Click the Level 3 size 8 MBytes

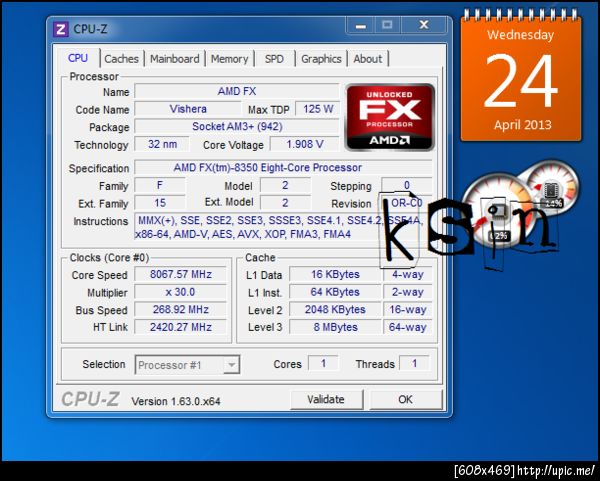click(x=335, y=327)
